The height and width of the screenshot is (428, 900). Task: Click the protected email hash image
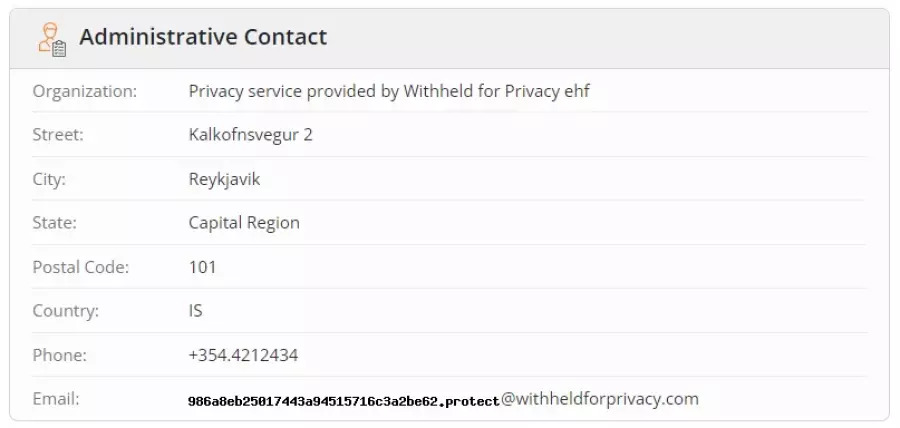[x=344, y=402]
